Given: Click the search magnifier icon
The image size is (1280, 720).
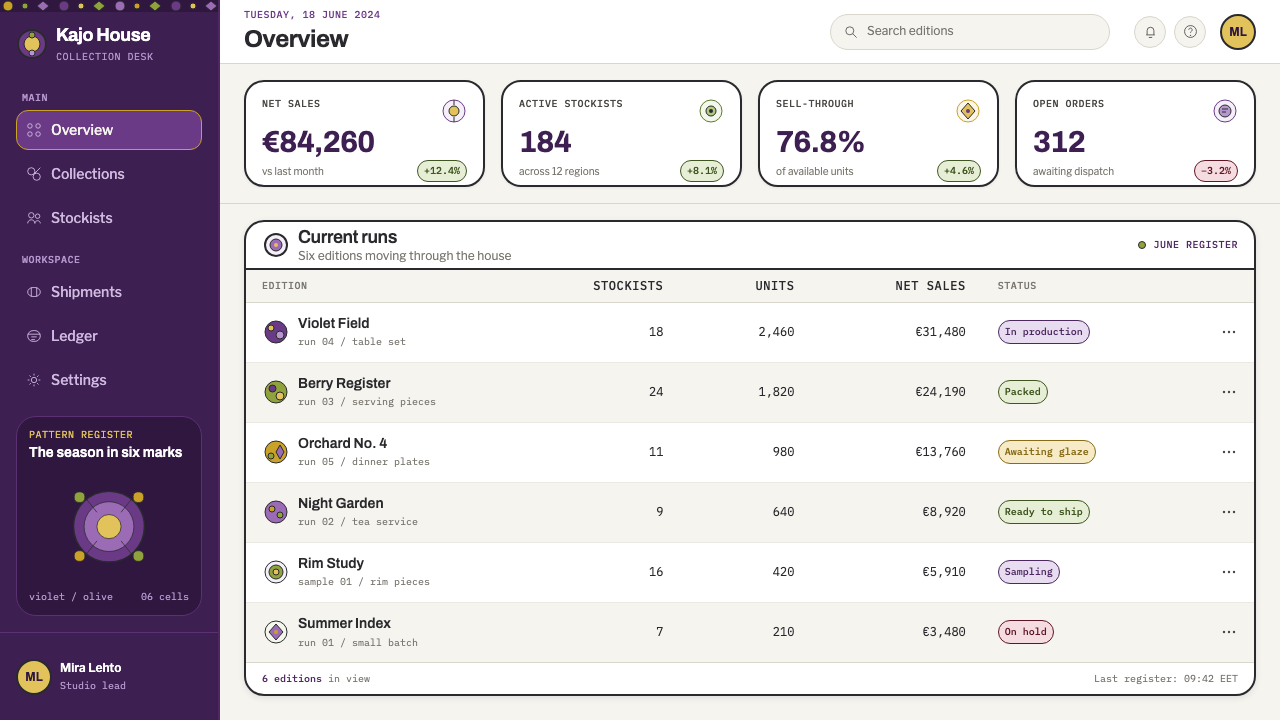Looking at the screenshot, I should pyautogui.click(x=851, y=32).
